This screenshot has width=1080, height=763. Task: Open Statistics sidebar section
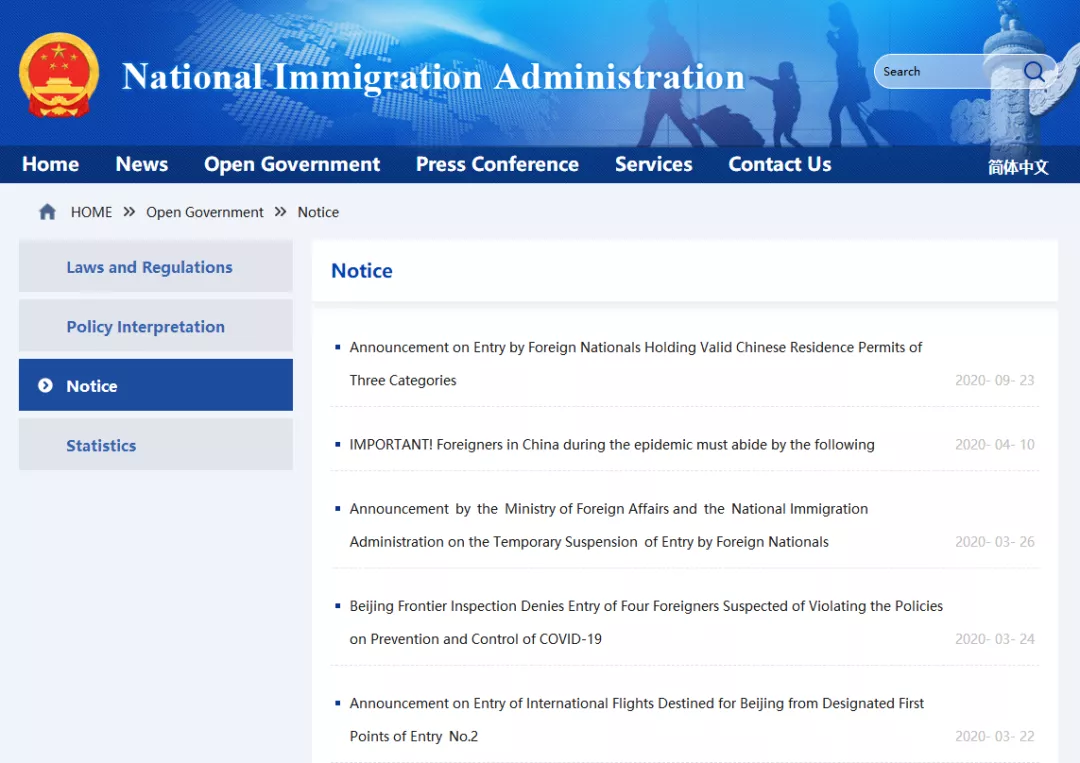(x=101, y=446)
